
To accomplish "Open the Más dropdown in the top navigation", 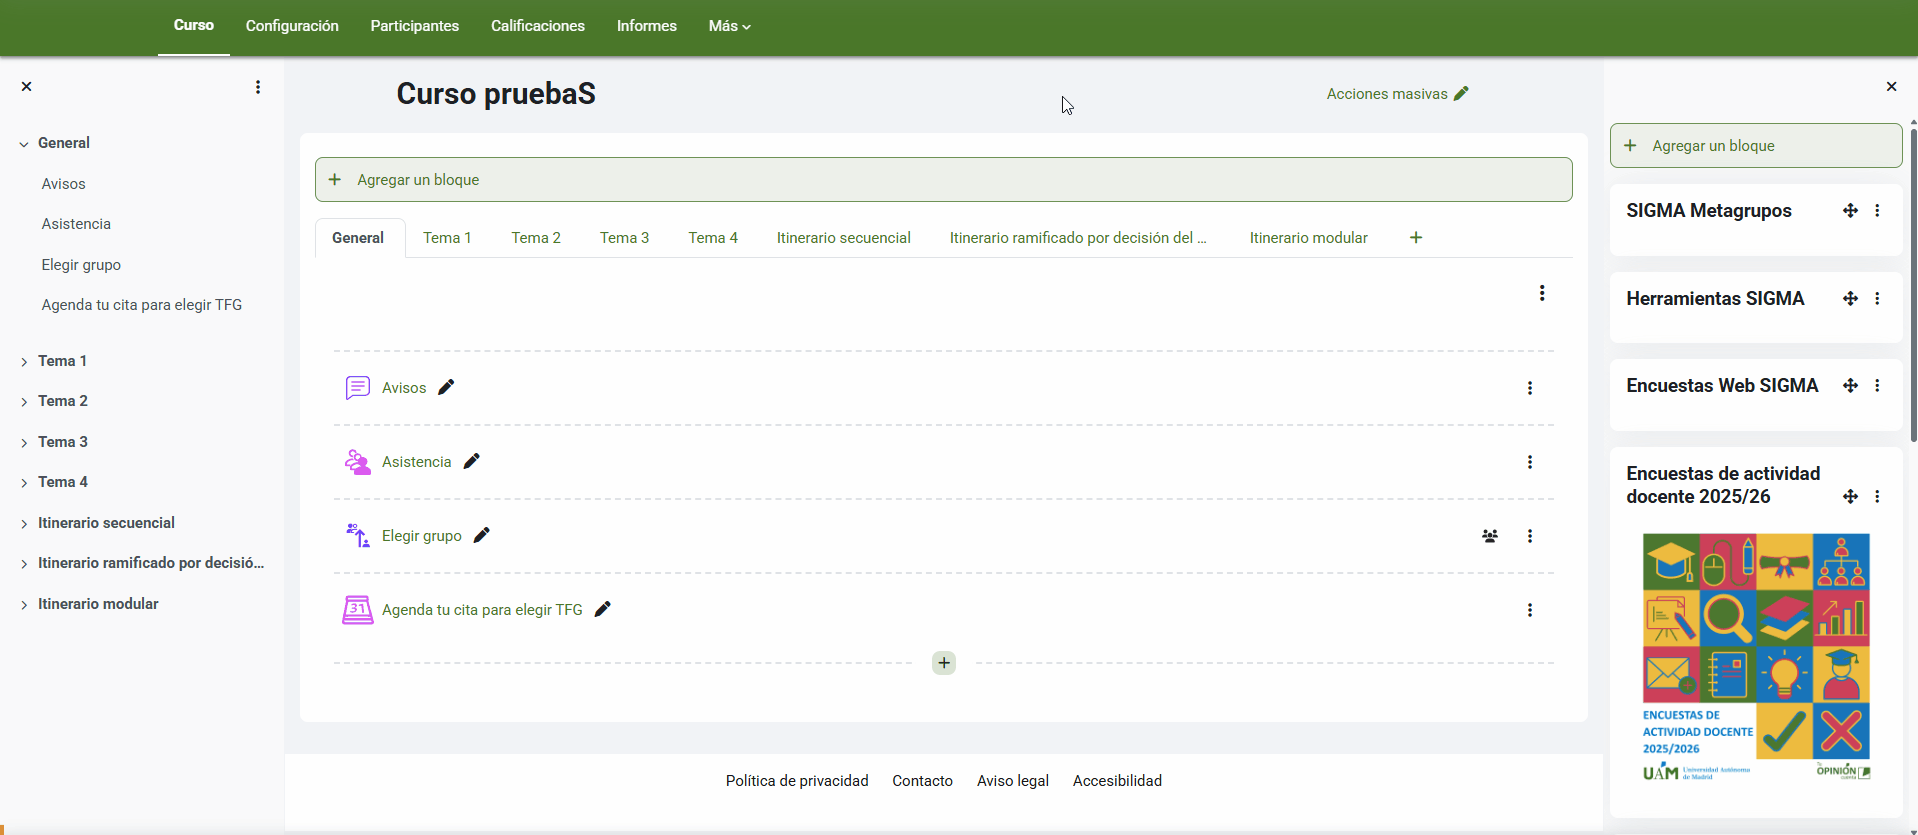I will (x=729, y=26).
